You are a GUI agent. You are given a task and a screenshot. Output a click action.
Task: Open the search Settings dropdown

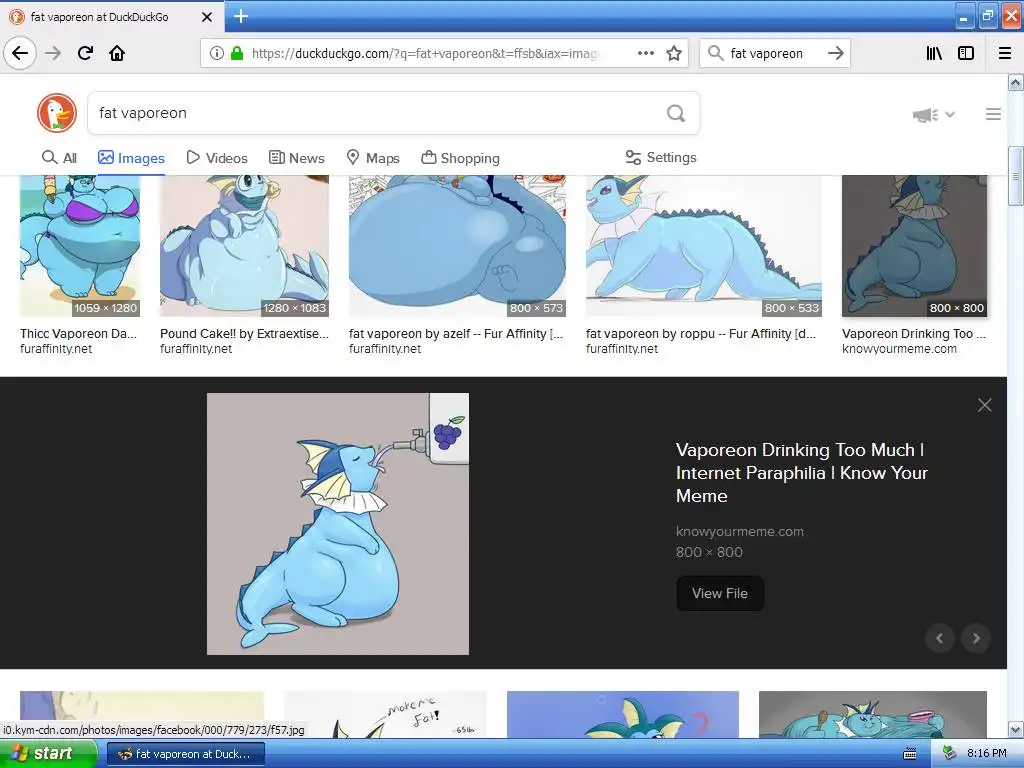pyautogui.click(x=661, y=157)
